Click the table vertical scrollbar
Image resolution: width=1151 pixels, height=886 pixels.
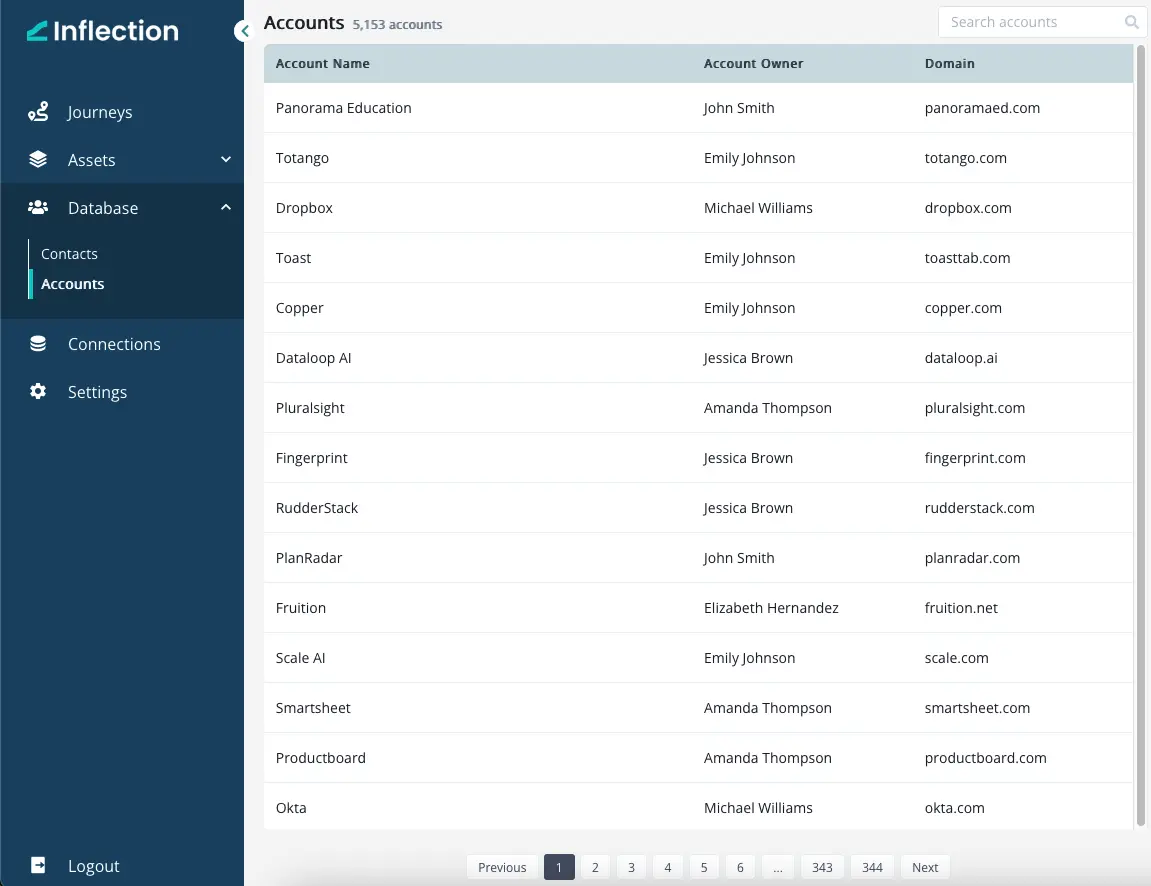[1141, 436]
